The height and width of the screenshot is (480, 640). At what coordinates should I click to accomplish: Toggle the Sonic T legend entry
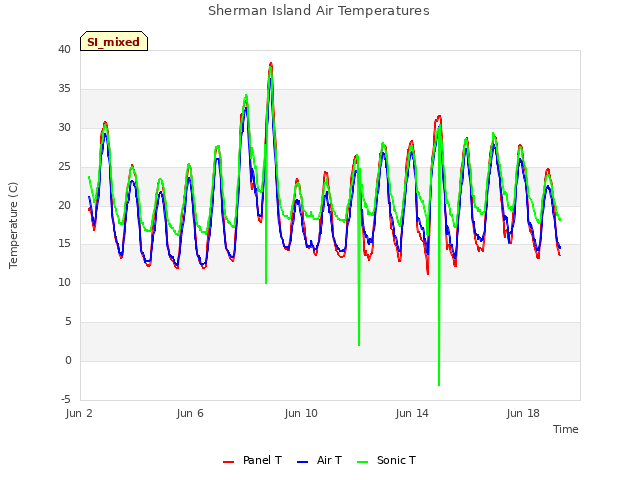tap(386, 460)
